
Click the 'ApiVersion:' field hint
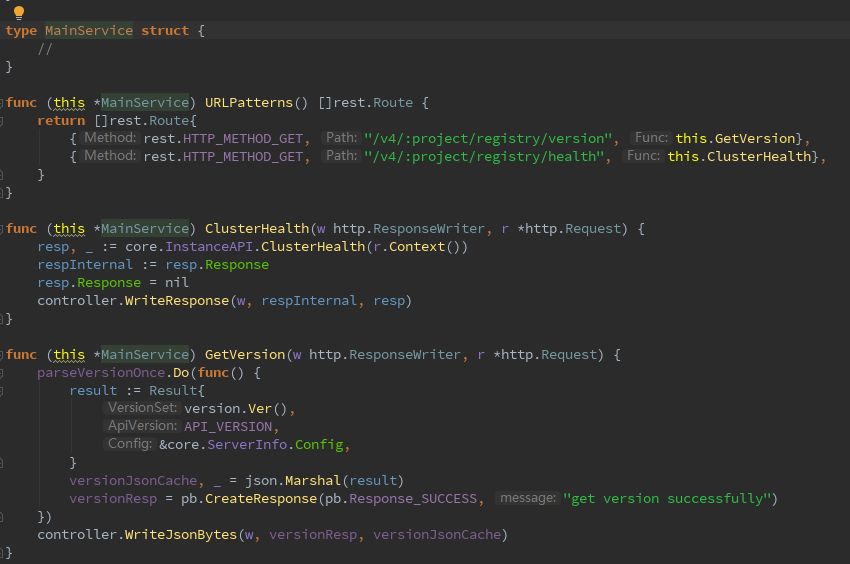coord(142,426)
